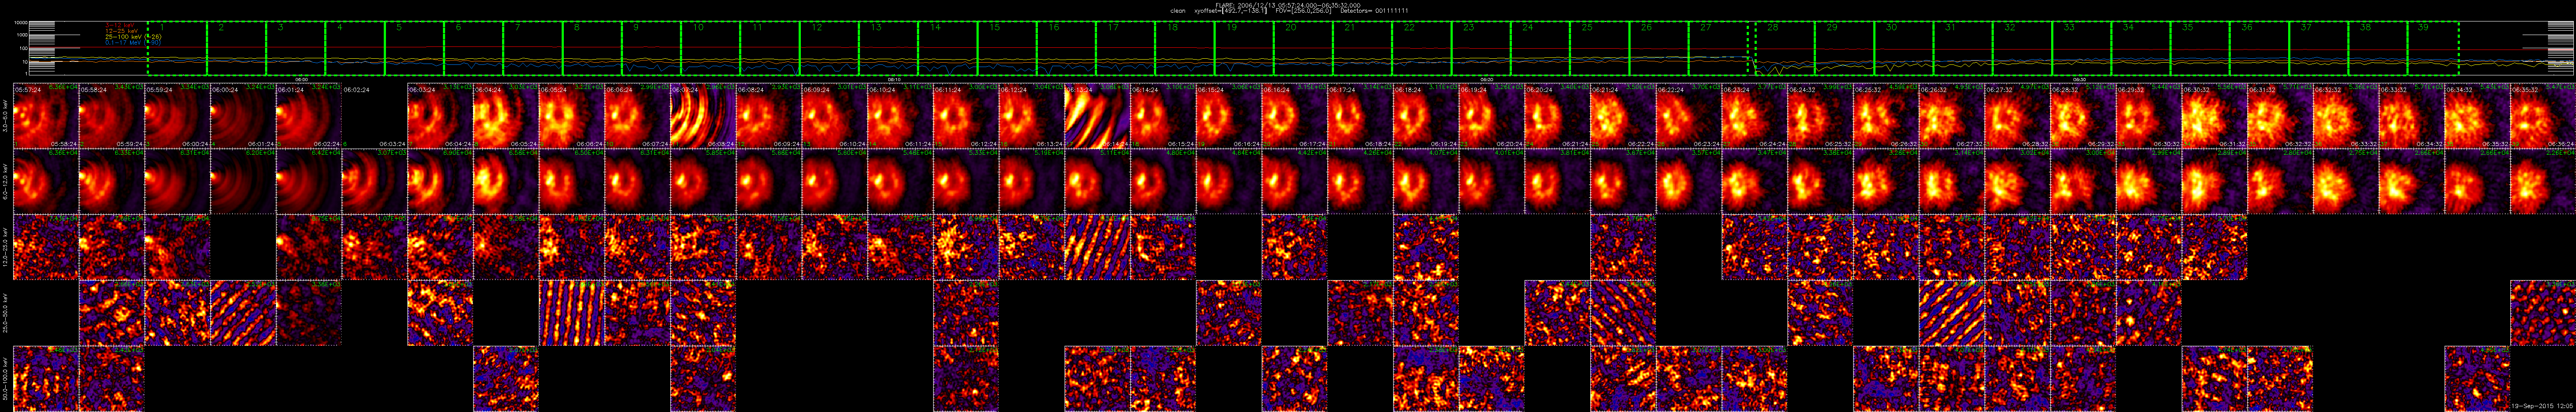2576x412 pixels.
Task: Select interval 17 in the light curve
Action: [1126, 48]
